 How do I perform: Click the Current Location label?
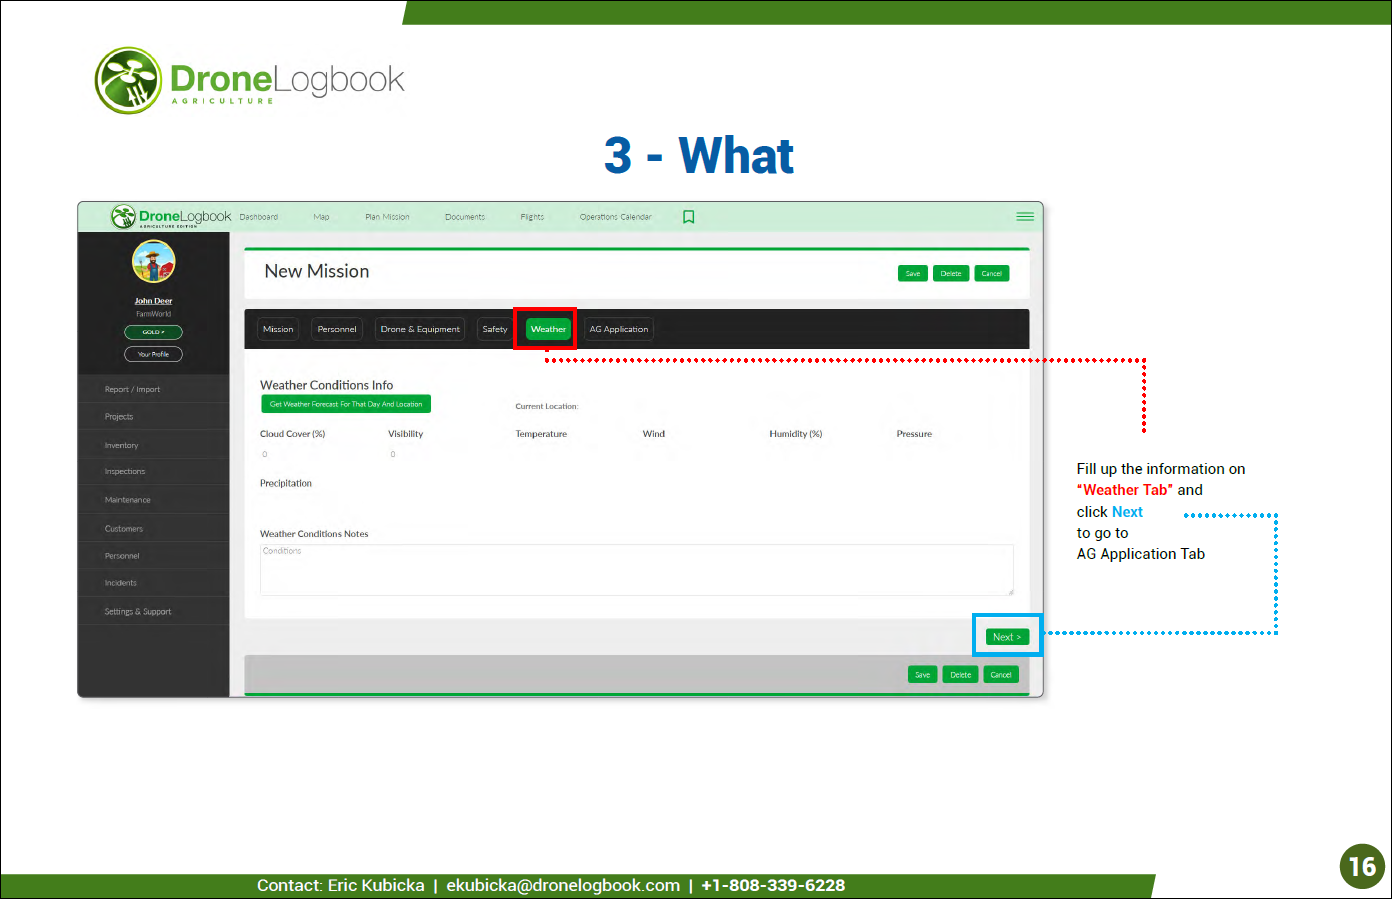[547, 406]
